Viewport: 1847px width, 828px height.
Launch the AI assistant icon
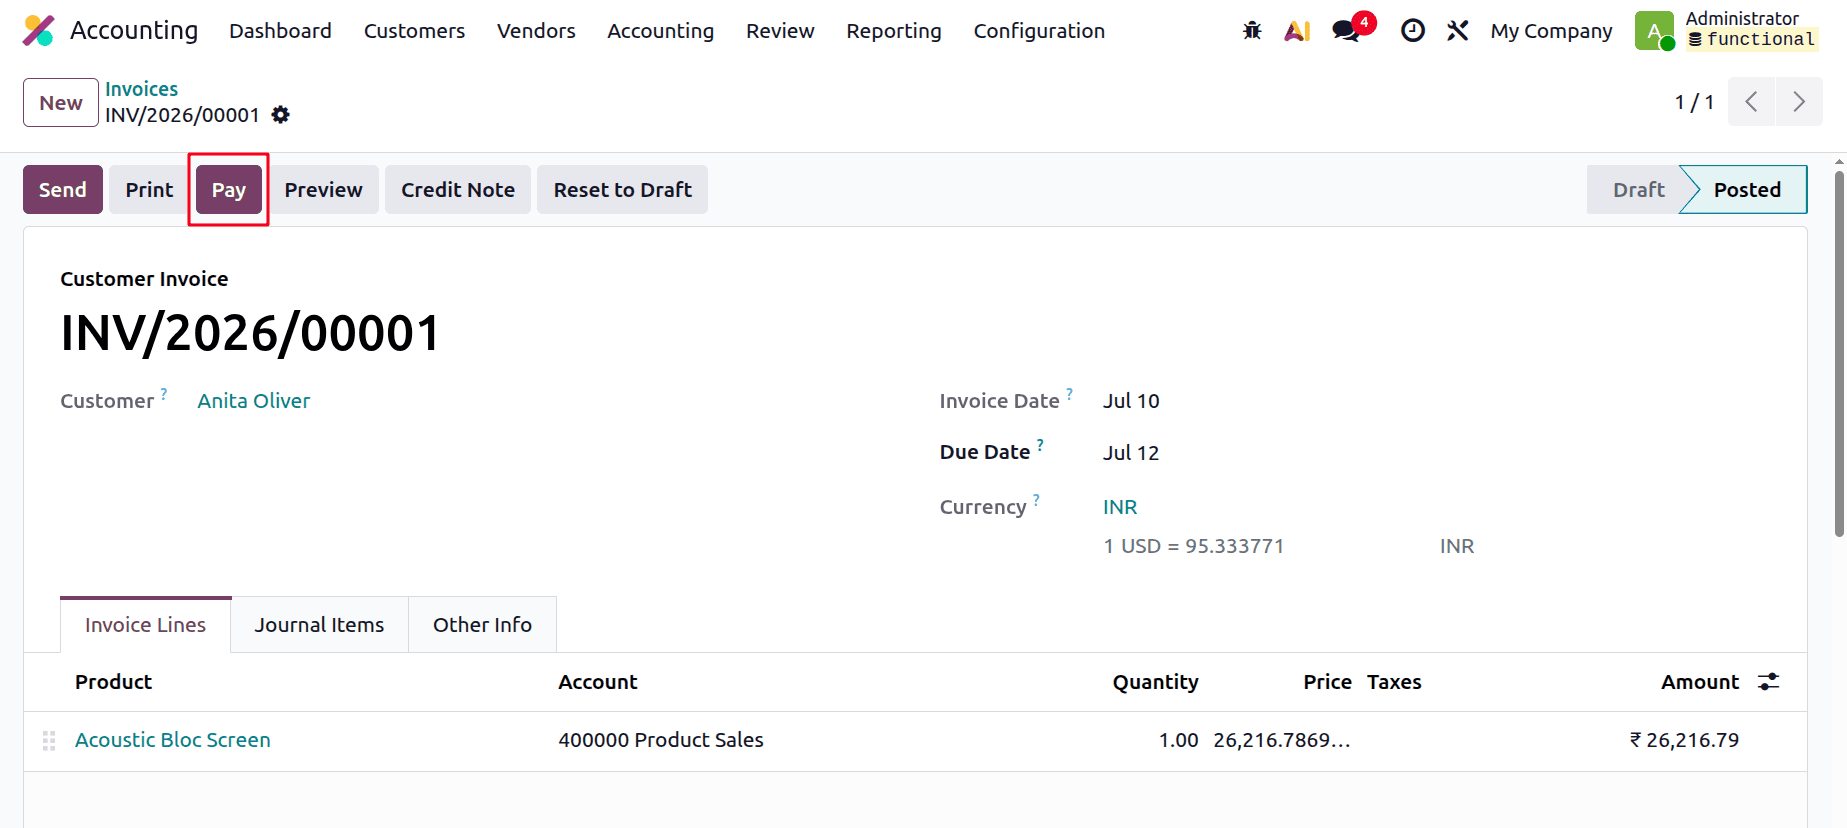[x=1297, y=31]
